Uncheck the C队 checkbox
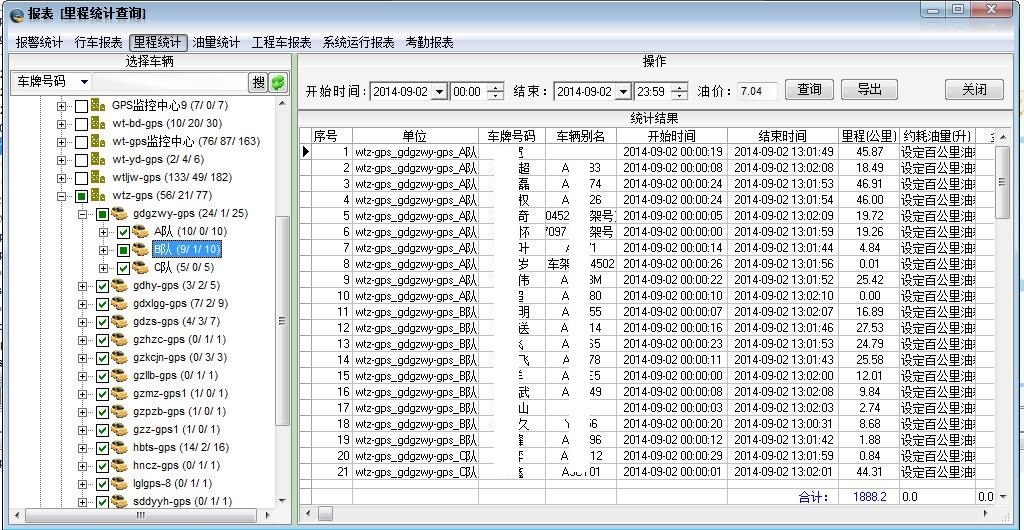The height and width of the screenshot is (530, 1024). 123,268
